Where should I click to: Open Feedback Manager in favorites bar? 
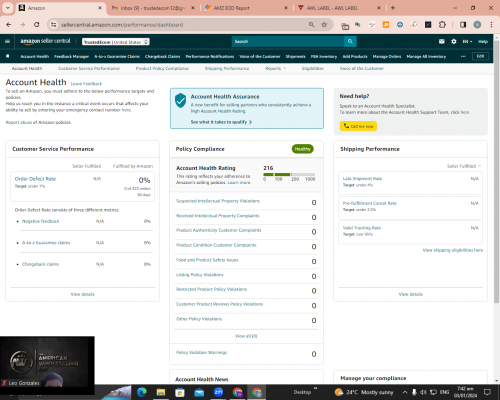click(71, 56)
